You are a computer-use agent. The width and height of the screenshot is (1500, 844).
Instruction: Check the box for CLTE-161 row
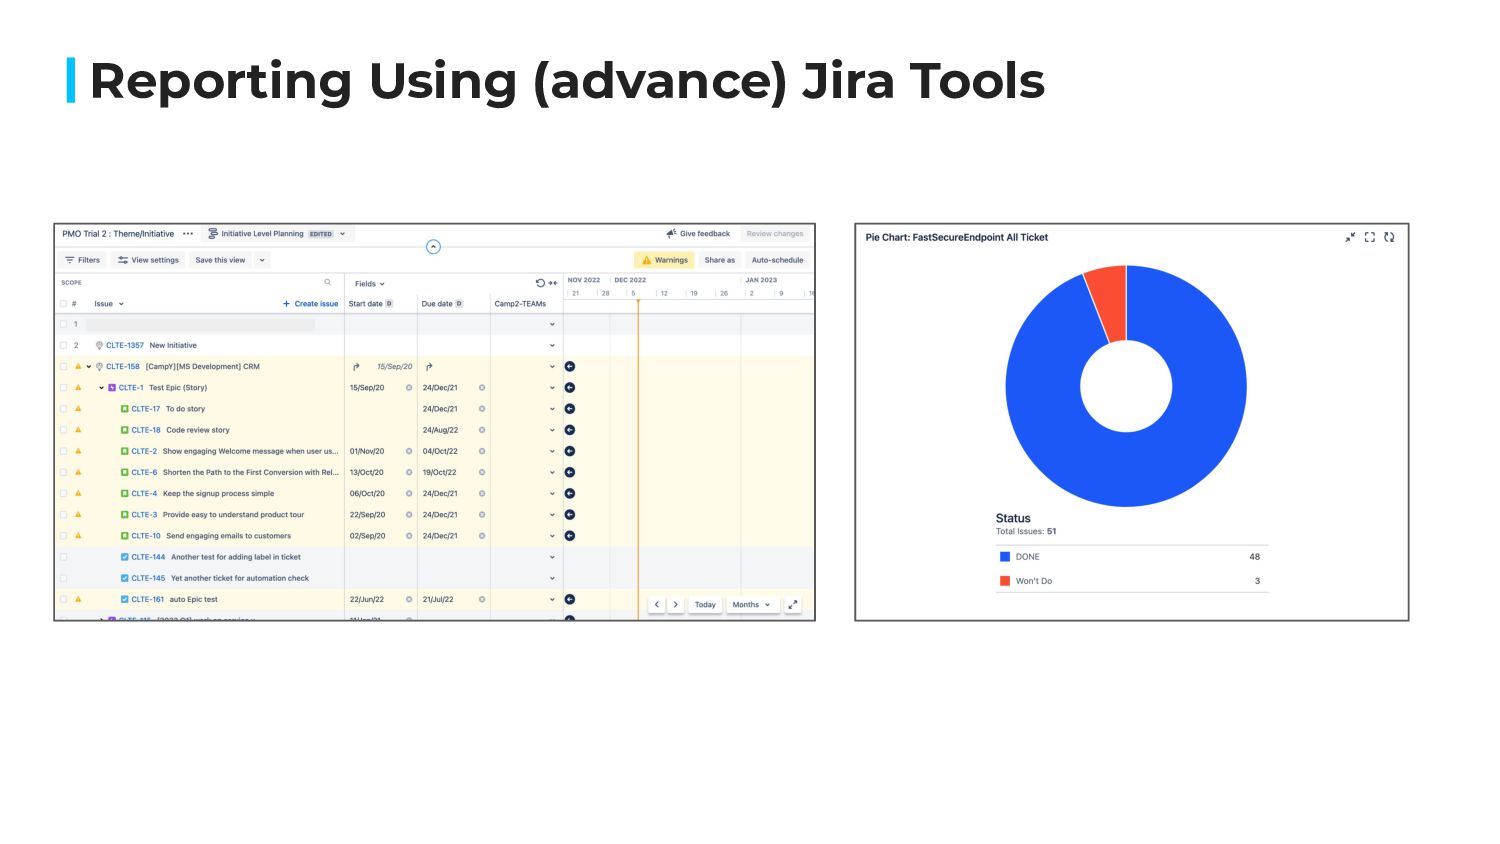63,600
